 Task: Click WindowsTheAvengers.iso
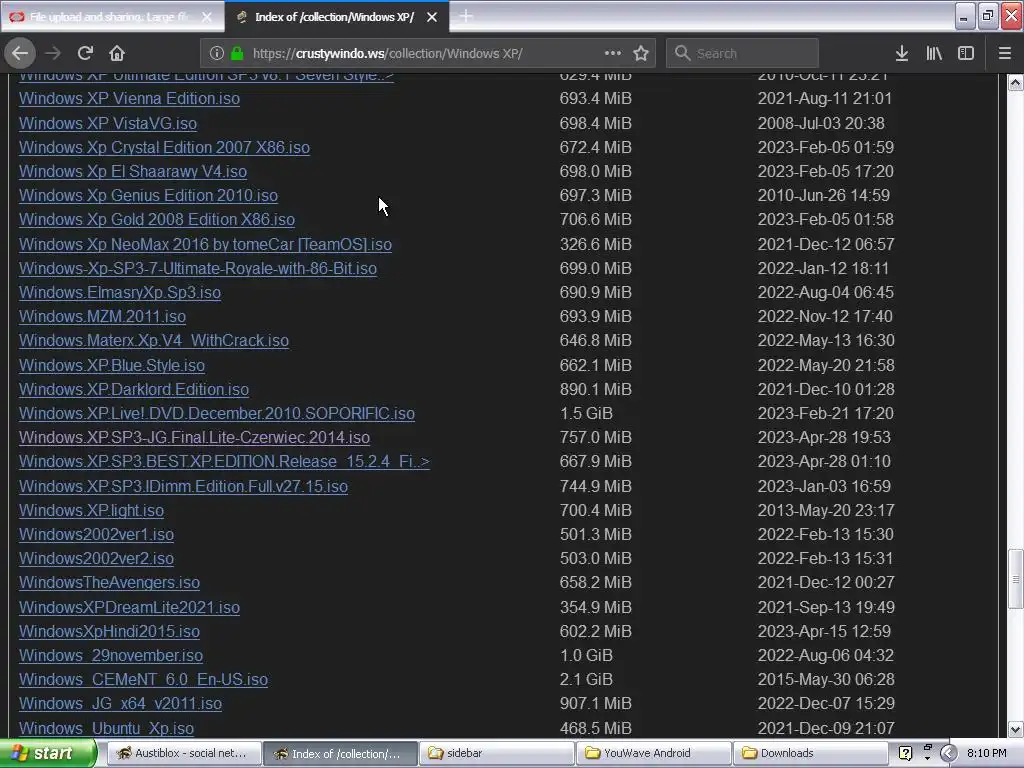point(110,583)
